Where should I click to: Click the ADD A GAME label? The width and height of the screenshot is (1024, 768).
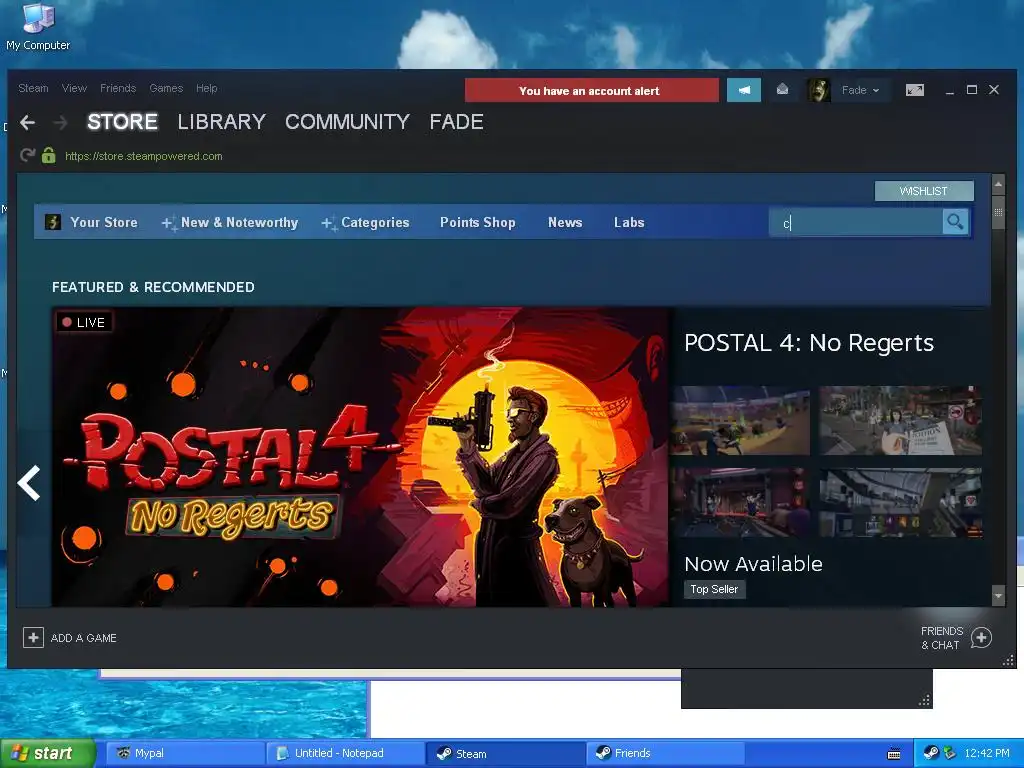(84, 638)
